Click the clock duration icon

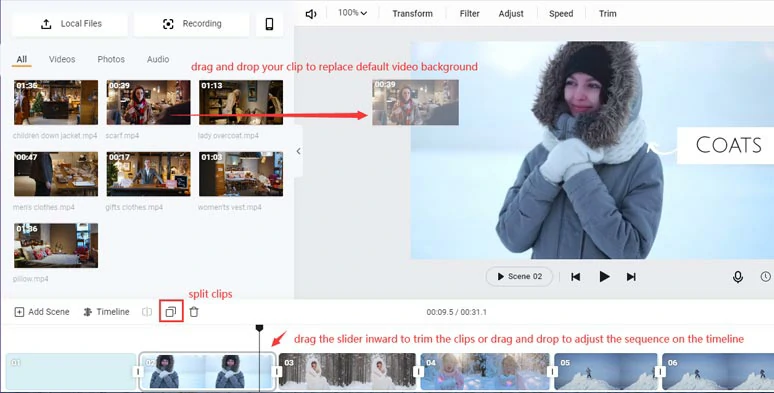pos(766,277)
